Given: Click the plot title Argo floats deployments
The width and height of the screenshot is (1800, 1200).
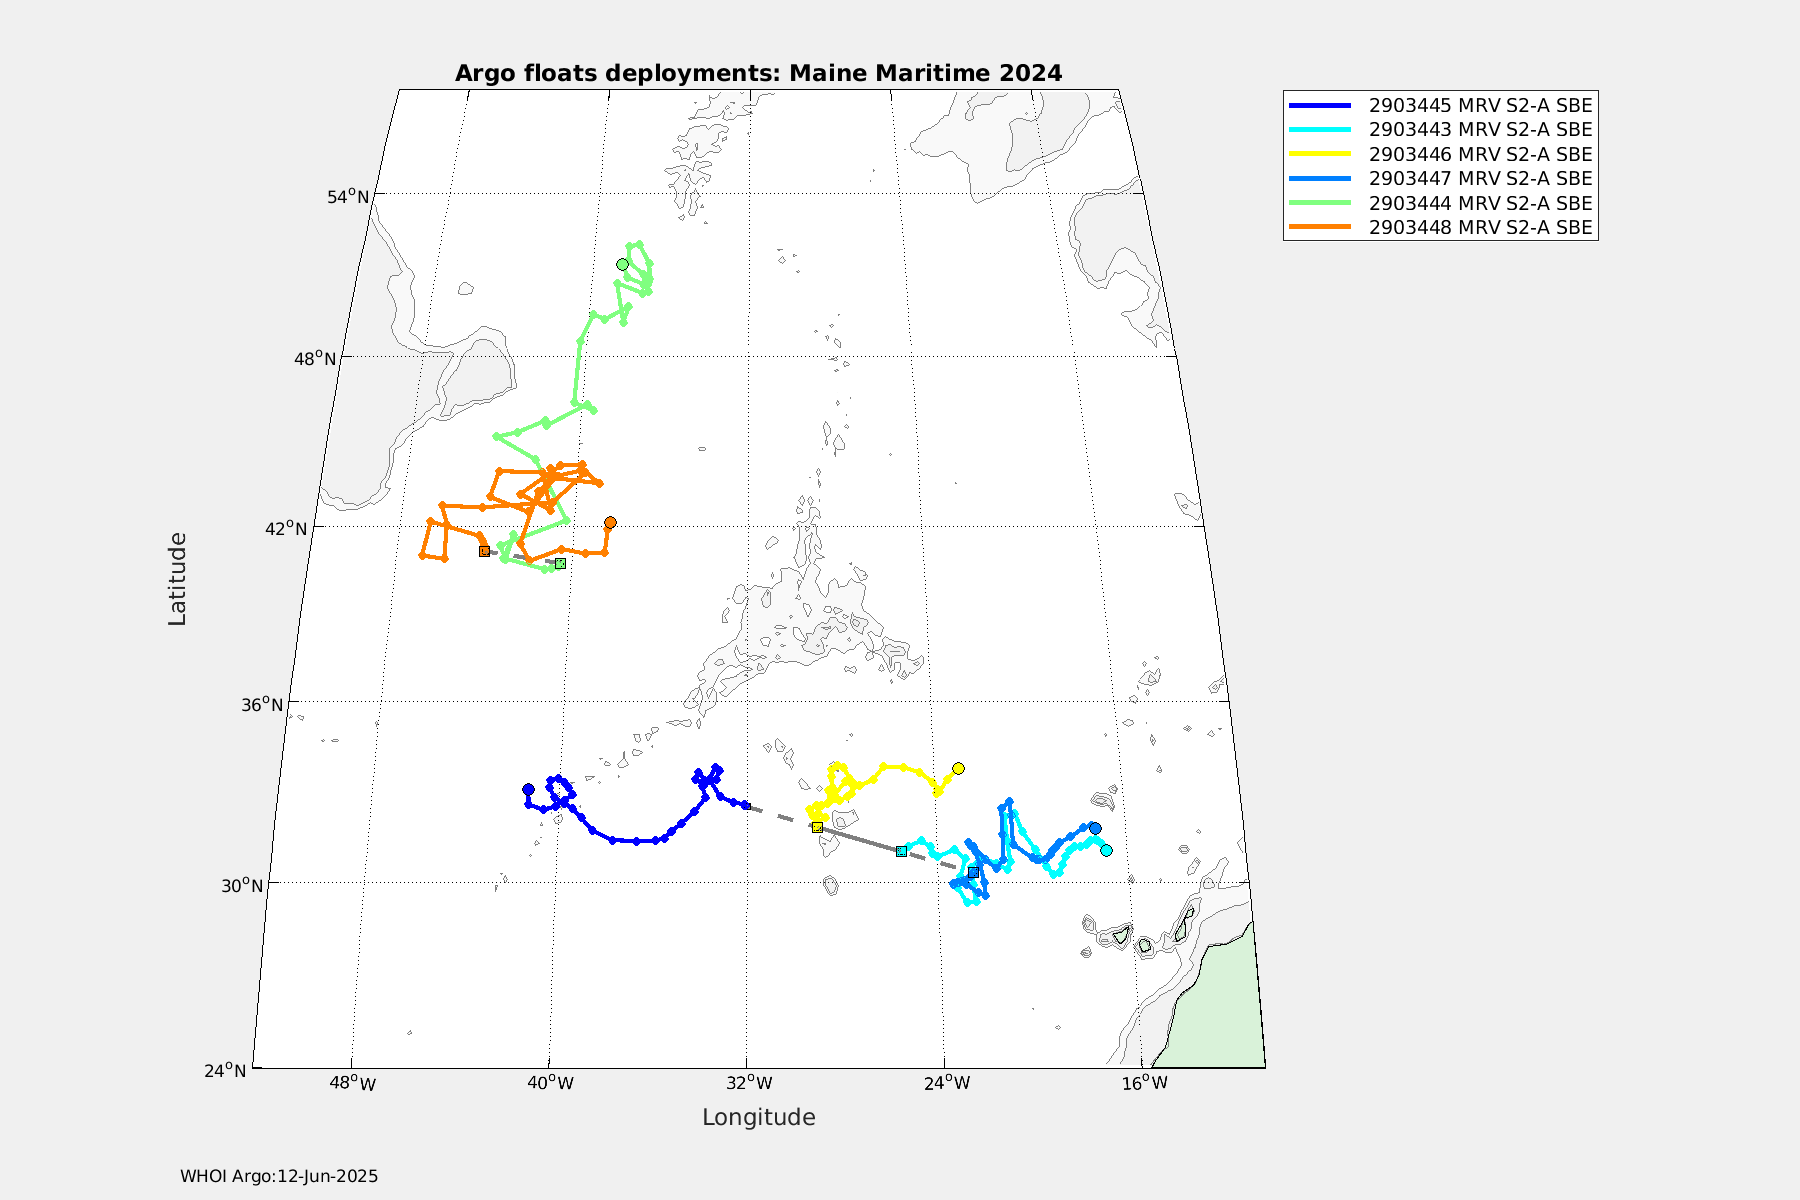Looking at the screenshot, I should (x=758, y=73).
